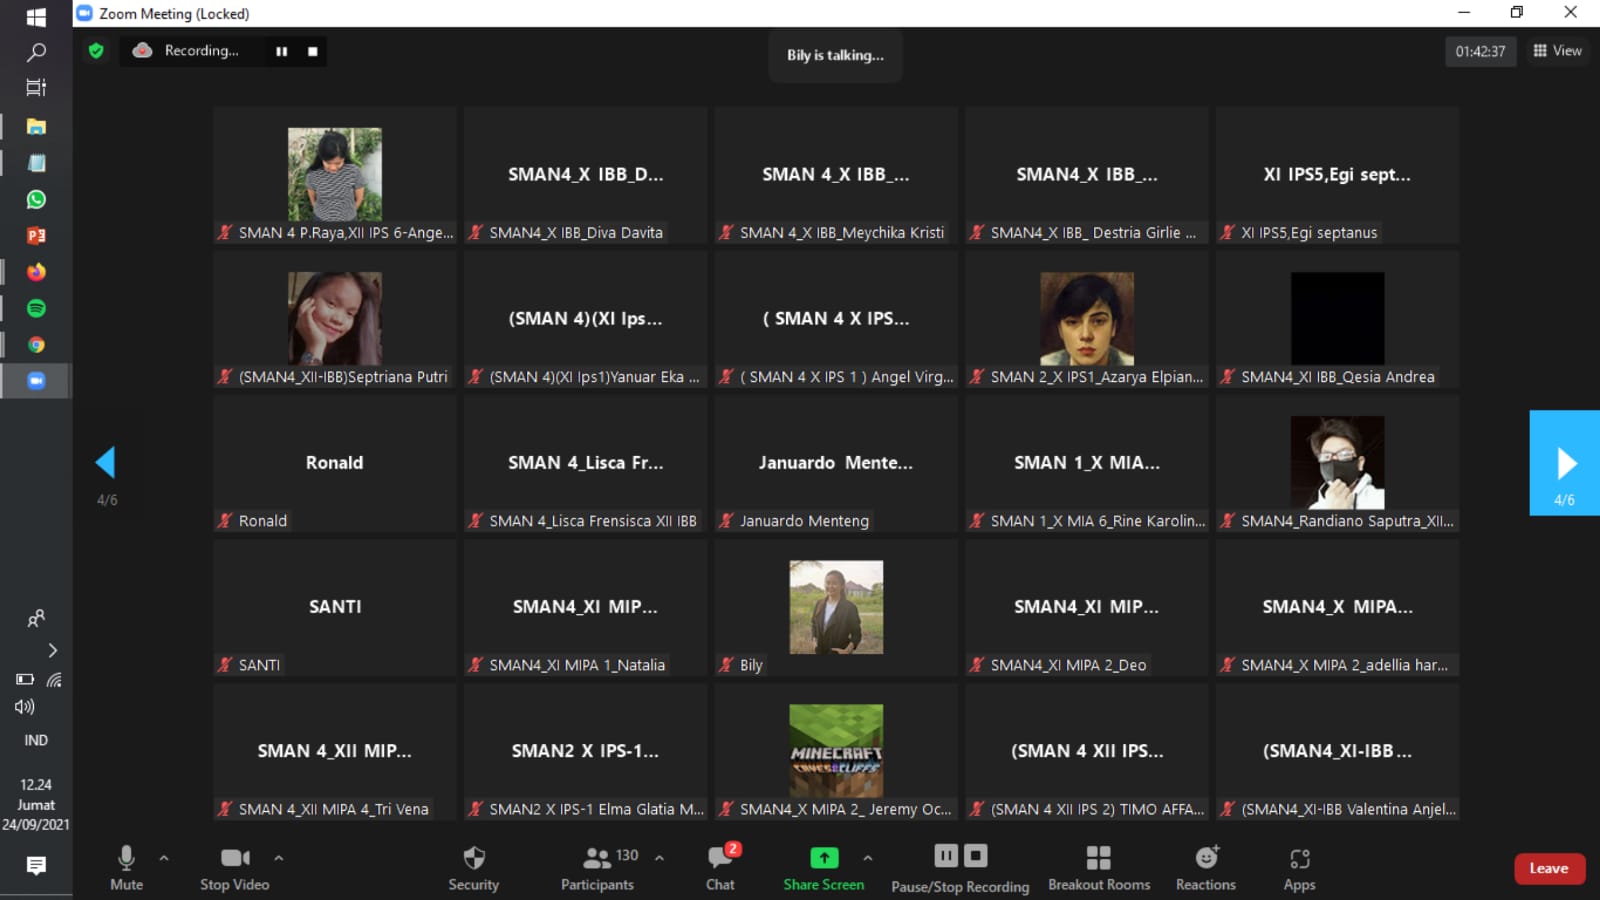The height and width of the screenshot is (900, 1600).
Task: Open the Chat panel
Action: (x=720, y=867)
